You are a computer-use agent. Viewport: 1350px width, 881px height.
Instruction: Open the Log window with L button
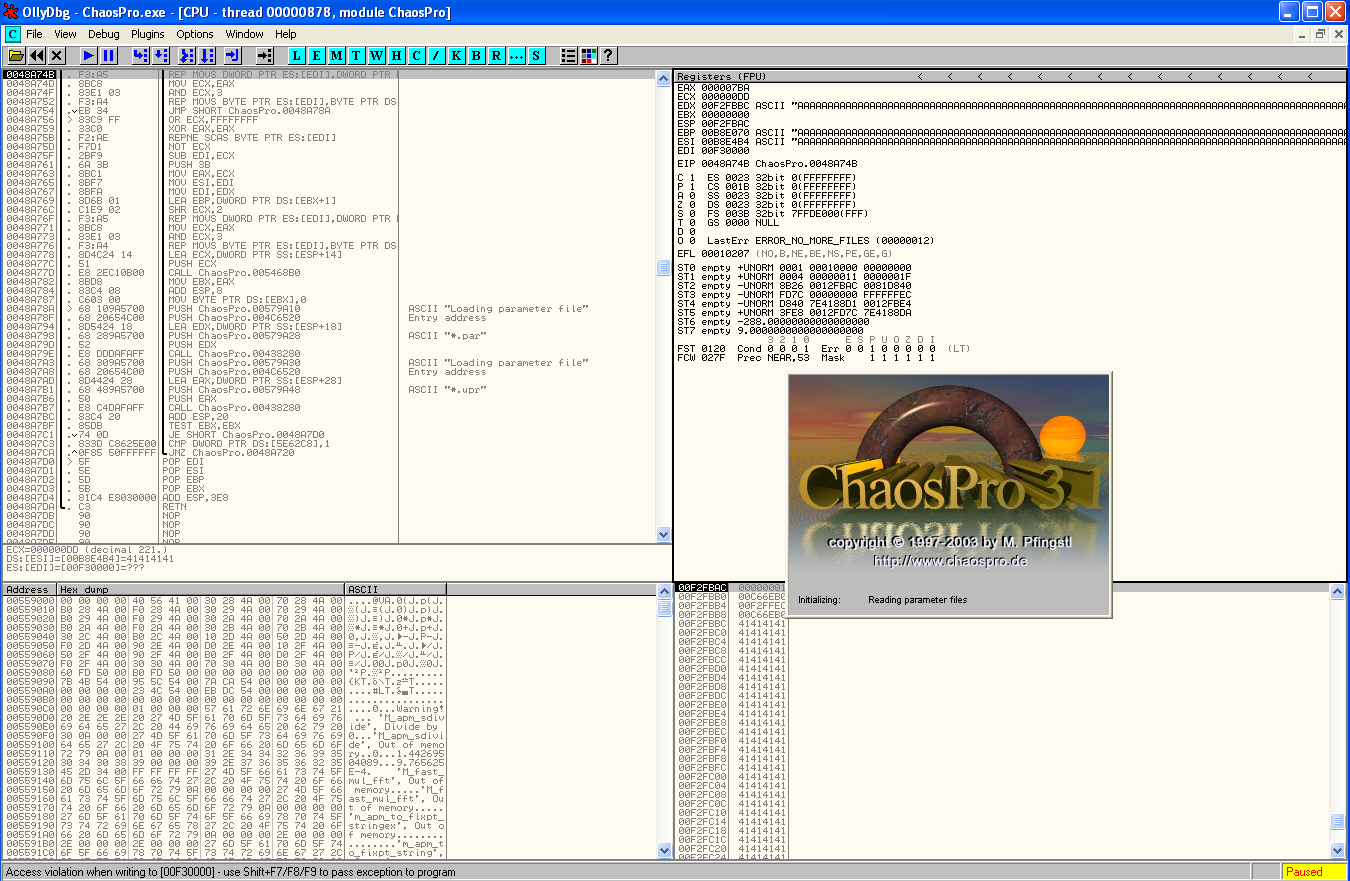(298, 56)
